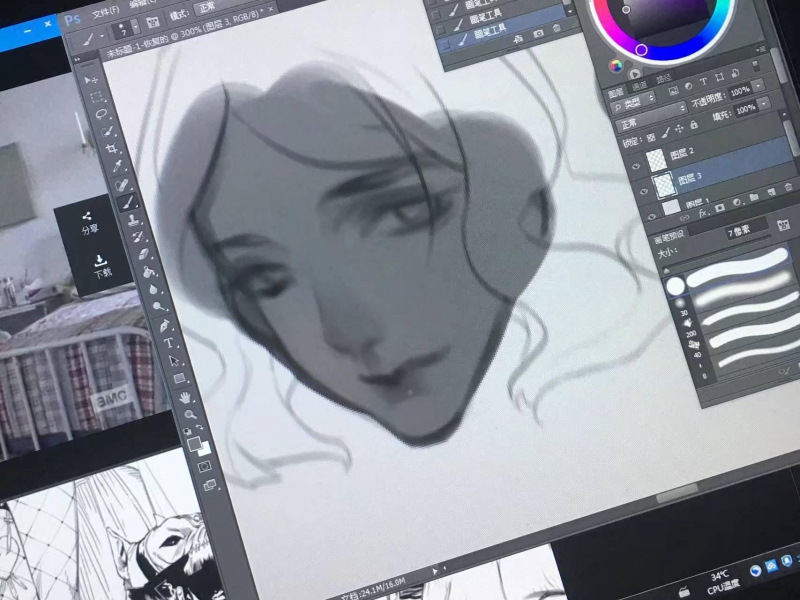The height and width of the screenshot is (600, 800).
Task: Expand the toolbox with the double arrow
Action: tap(78, 60)
